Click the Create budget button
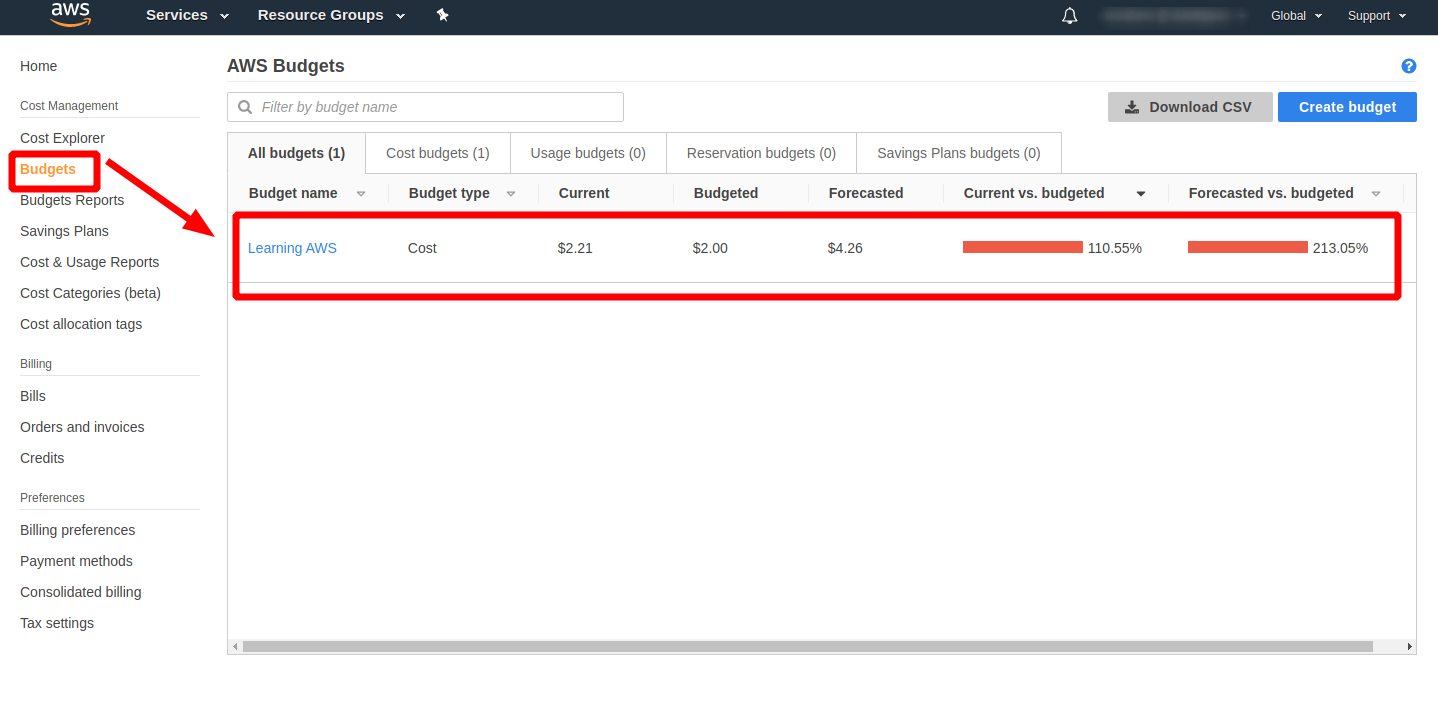 click(1347, 107)
